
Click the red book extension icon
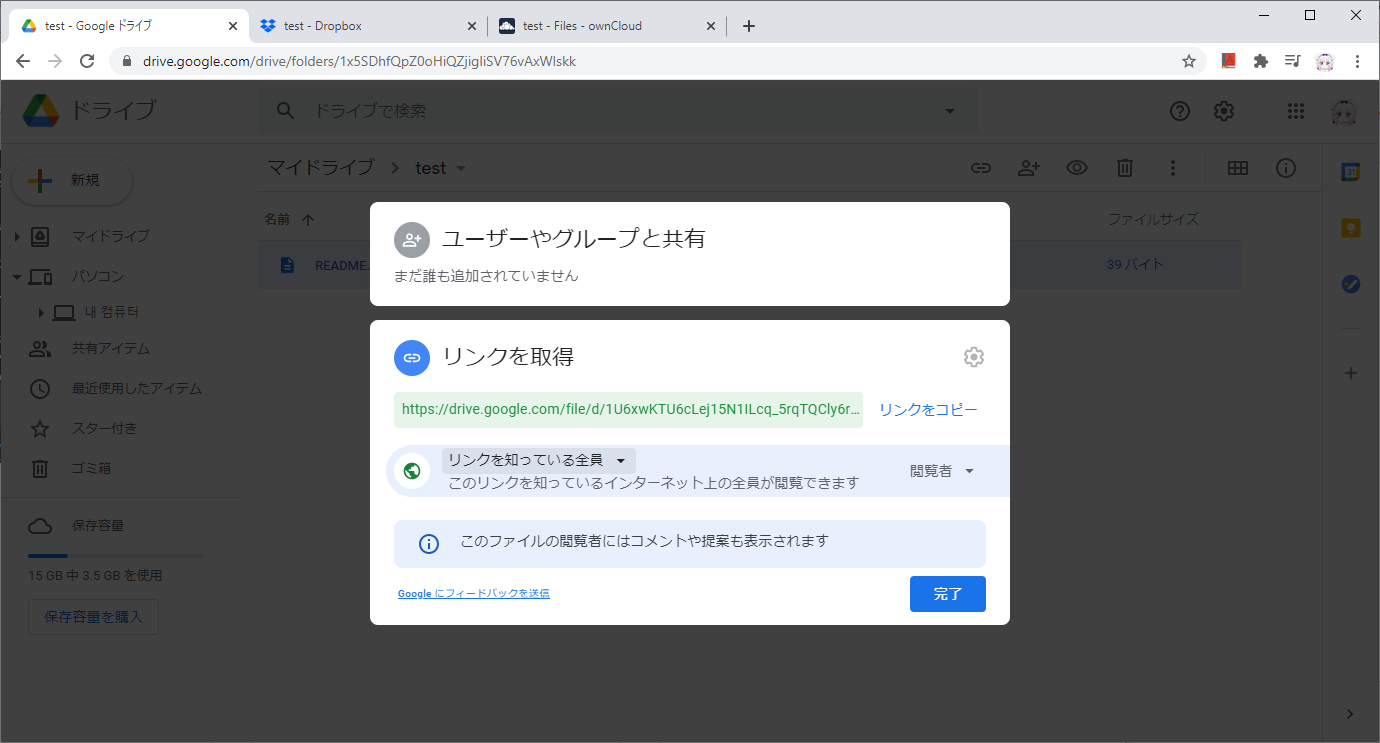coord(1229,61)
